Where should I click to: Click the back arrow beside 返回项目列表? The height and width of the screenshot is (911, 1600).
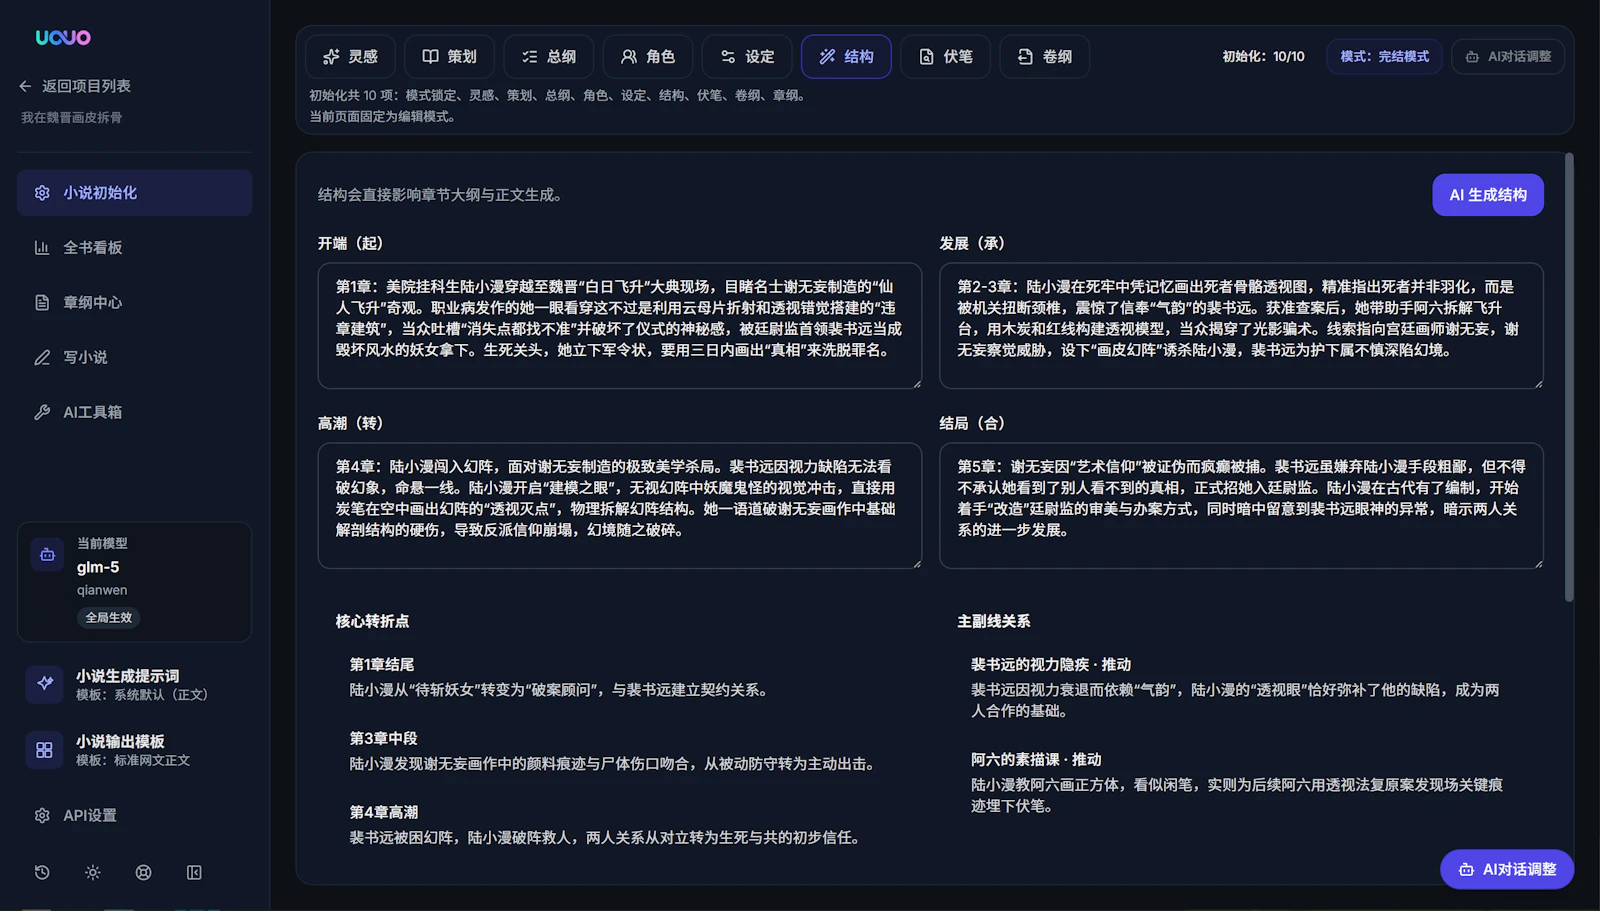pos(25,86)
